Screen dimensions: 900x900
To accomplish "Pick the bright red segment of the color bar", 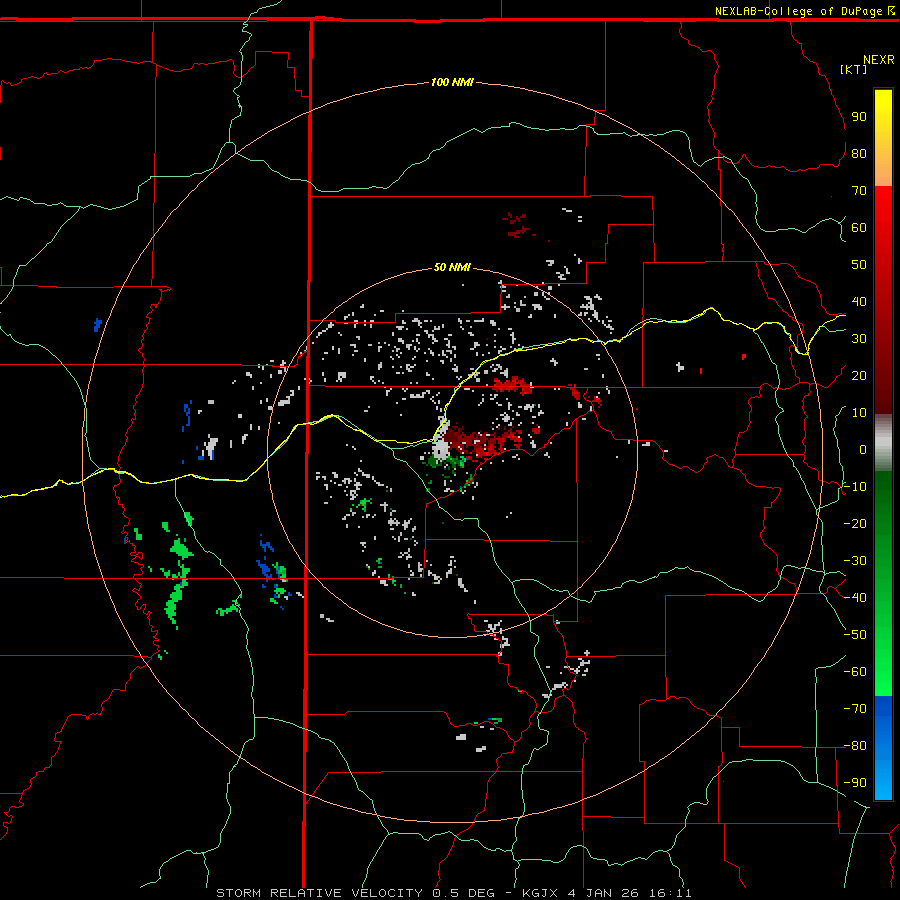I will pyautogui.click(x=883, y=241).
